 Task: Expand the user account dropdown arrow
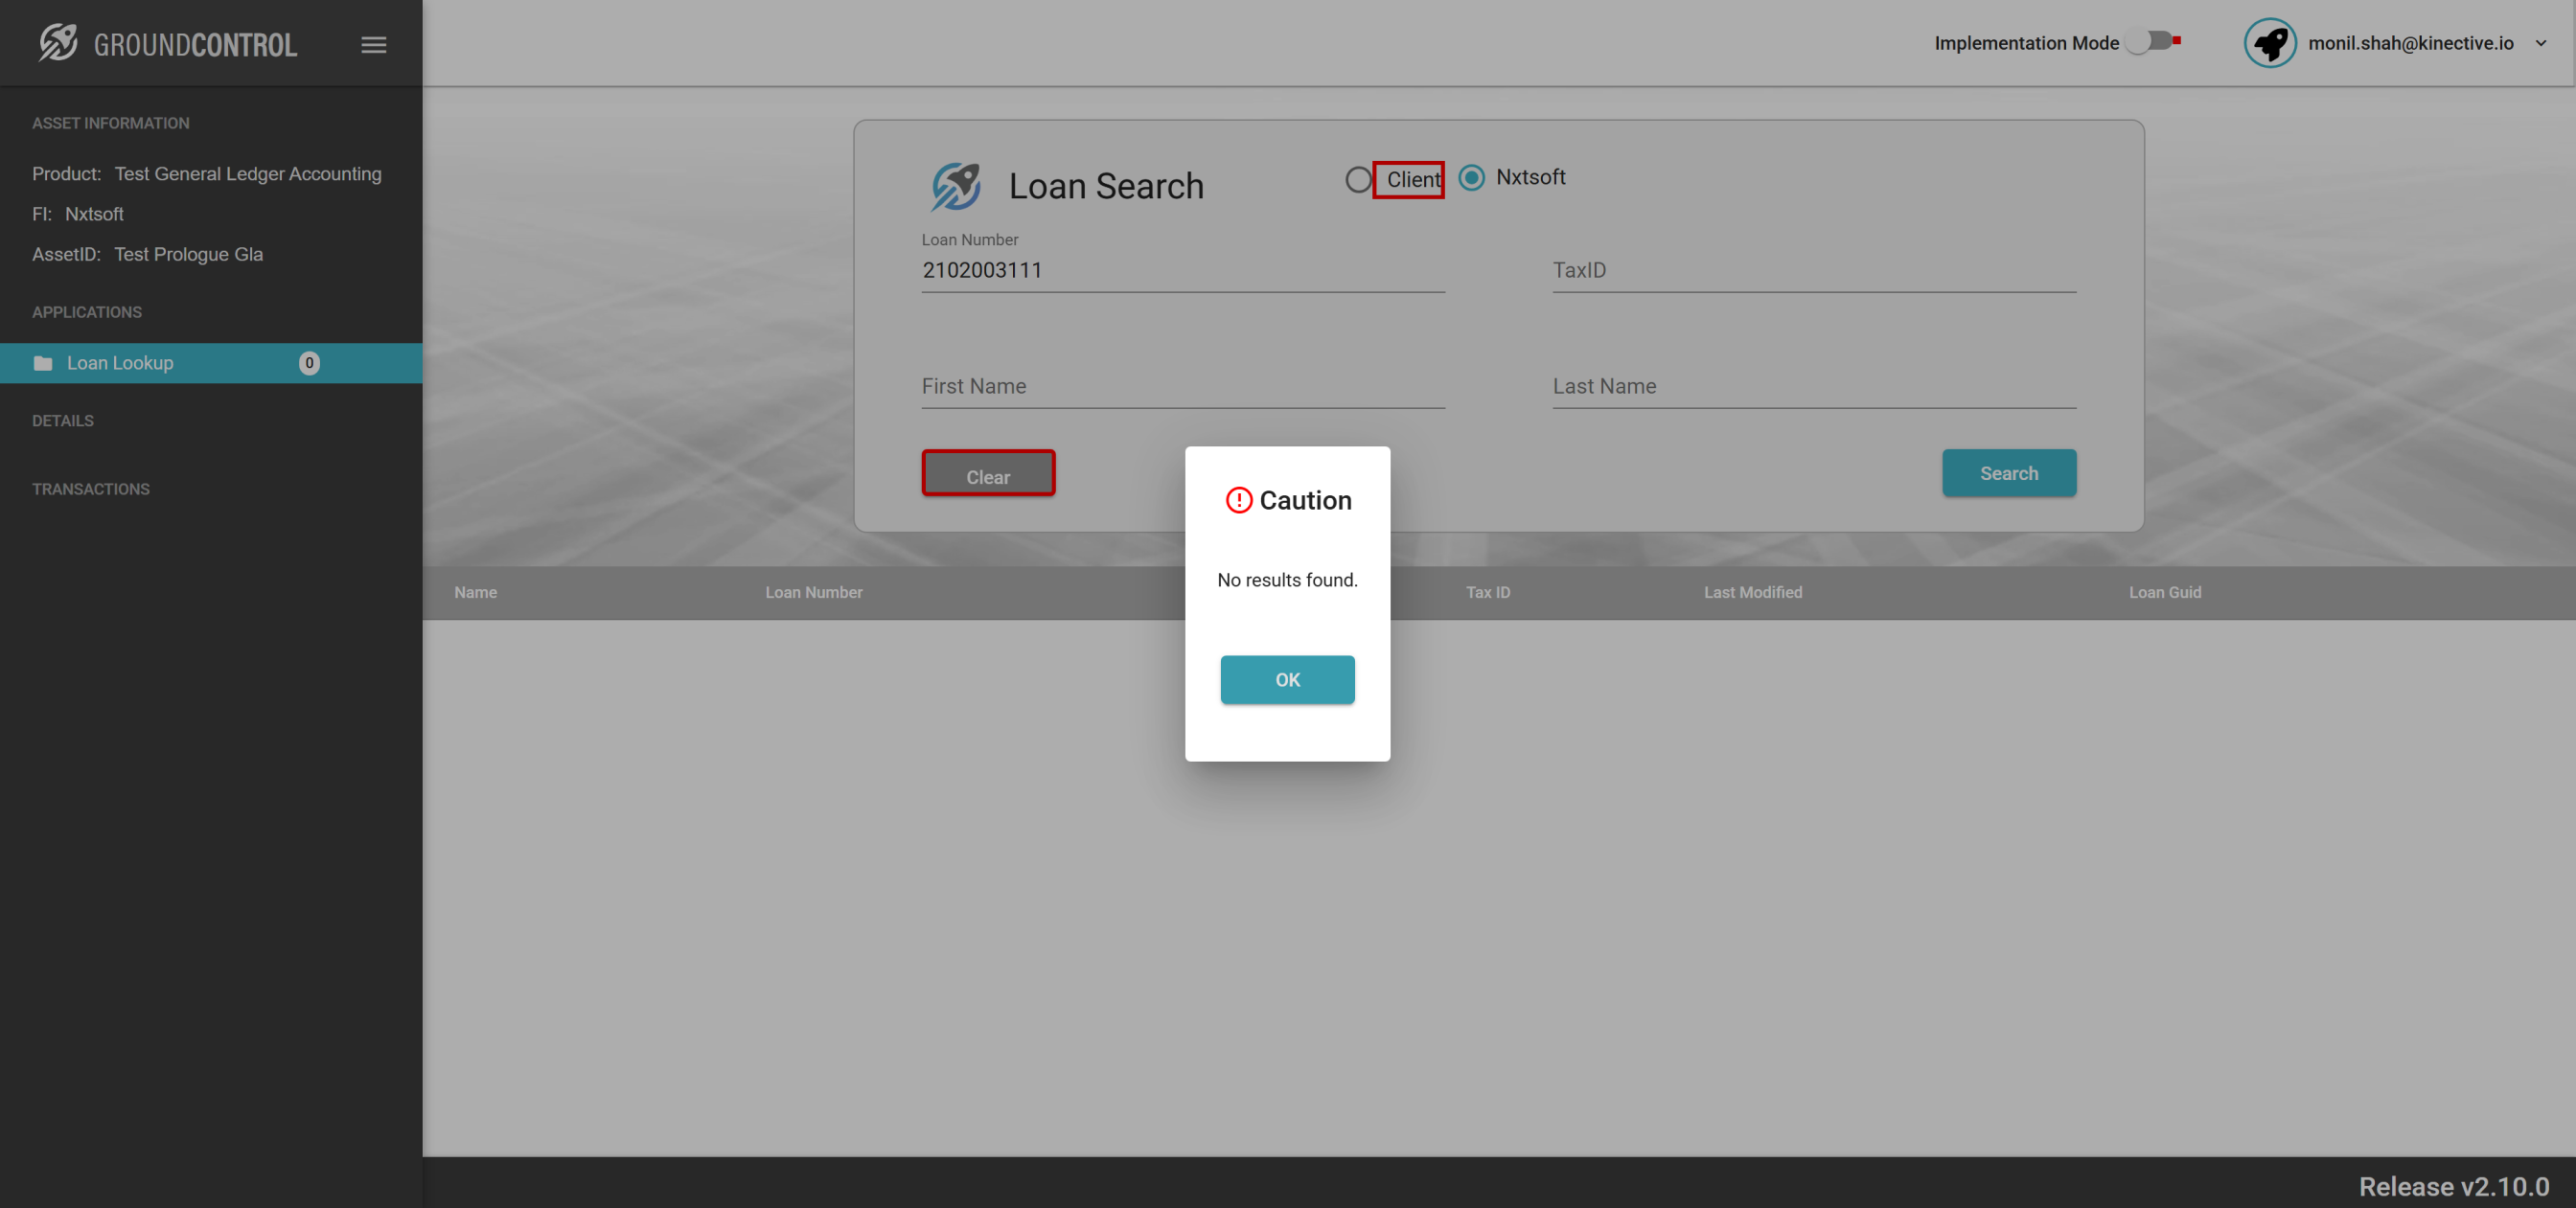pos(2540,43)
